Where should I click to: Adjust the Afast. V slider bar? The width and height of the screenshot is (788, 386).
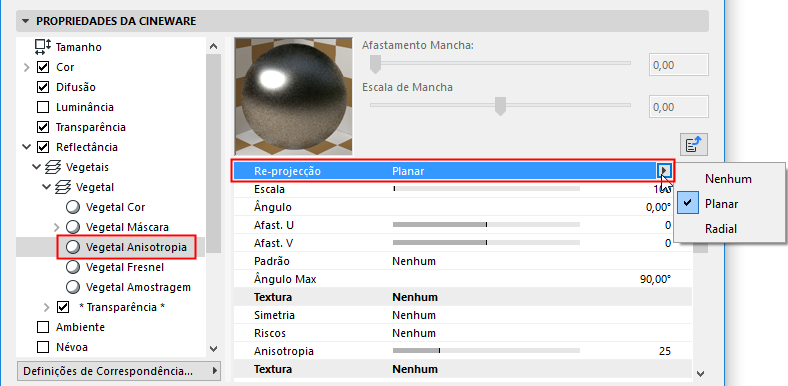point(486,243)
